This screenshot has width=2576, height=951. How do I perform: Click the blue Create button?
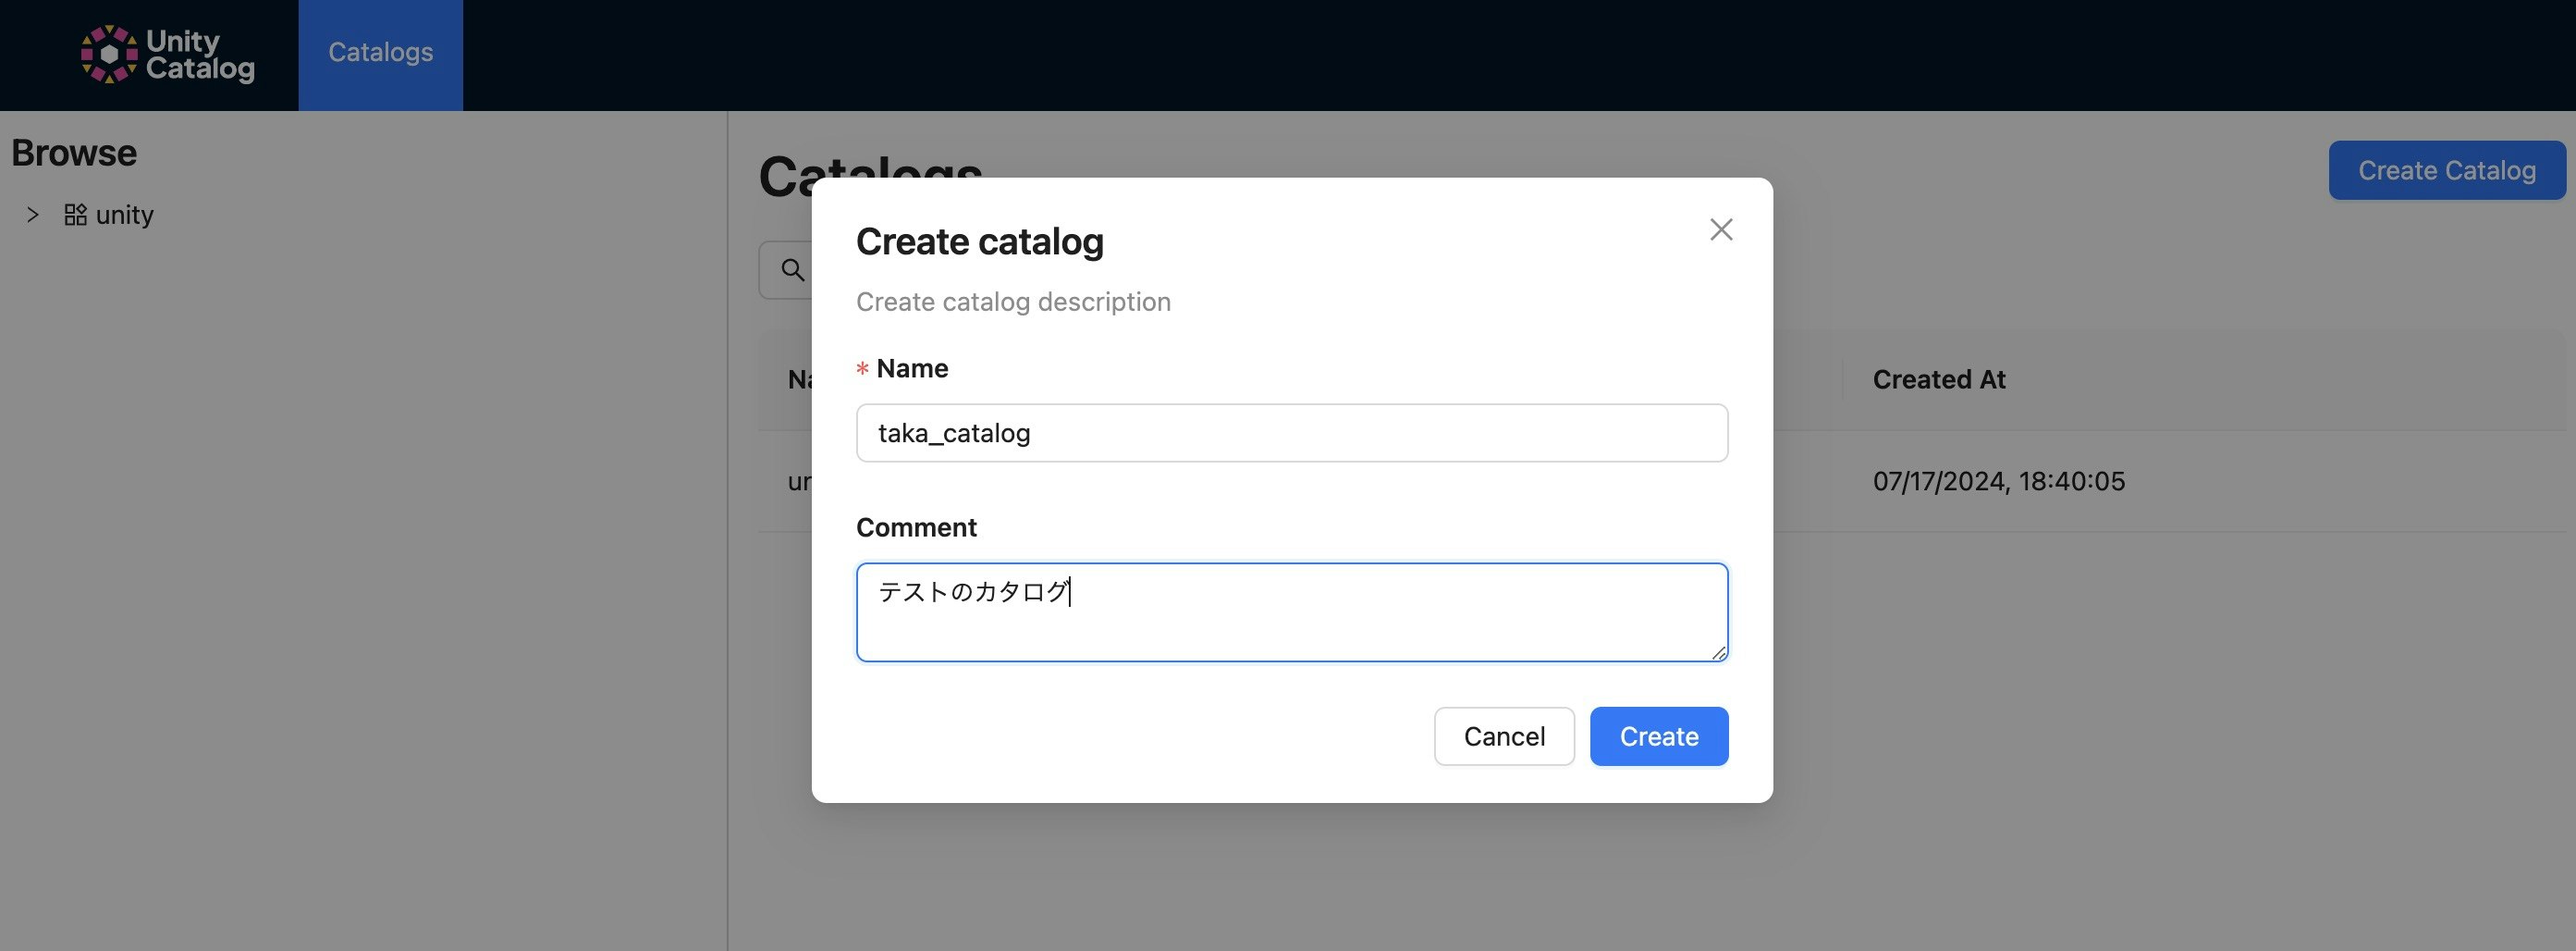[x=1658, y=736]
